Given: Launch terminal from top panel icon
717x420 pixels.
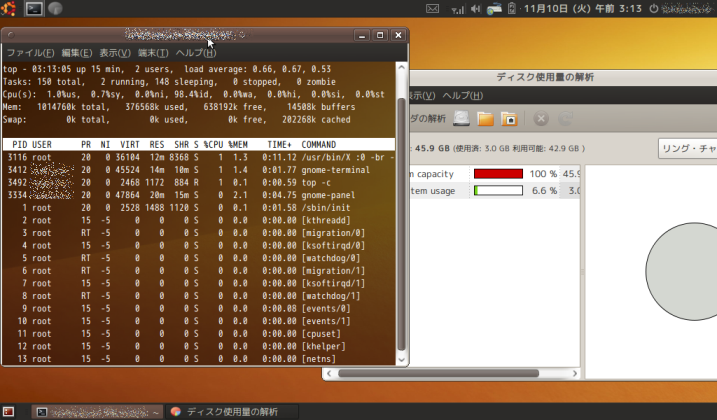Looking at the screenshot, I should point(34,8).
